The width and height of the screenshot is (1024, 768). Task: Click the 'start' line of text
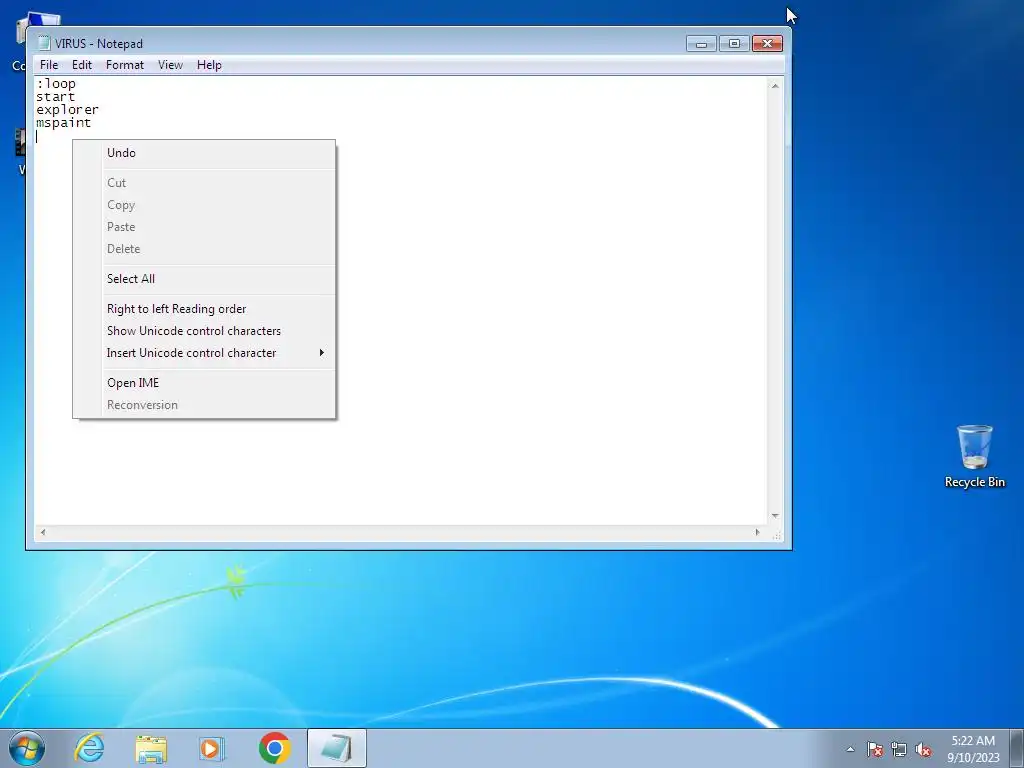(x=56, y=97)
